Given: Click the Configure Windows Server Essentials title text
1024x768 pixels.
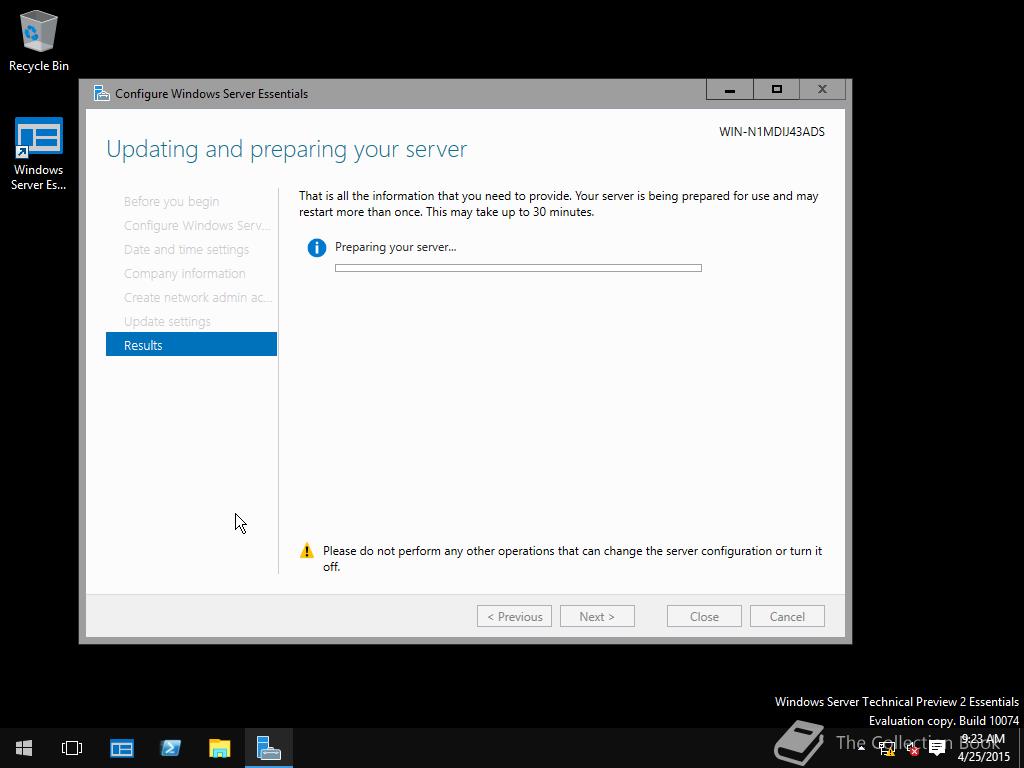Looking at the screenshot, I should [212, 93].
